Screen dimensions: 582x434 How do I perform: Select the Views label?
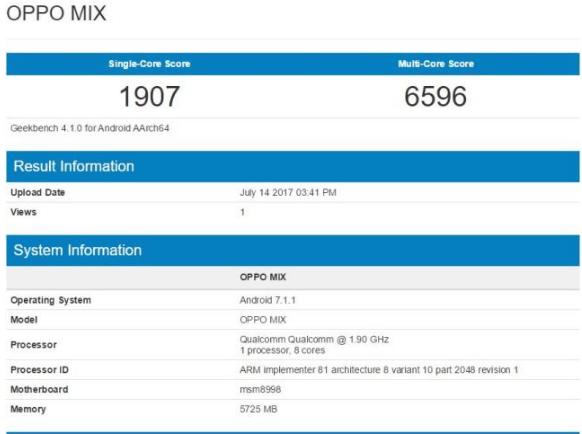[x=23, y=212]
